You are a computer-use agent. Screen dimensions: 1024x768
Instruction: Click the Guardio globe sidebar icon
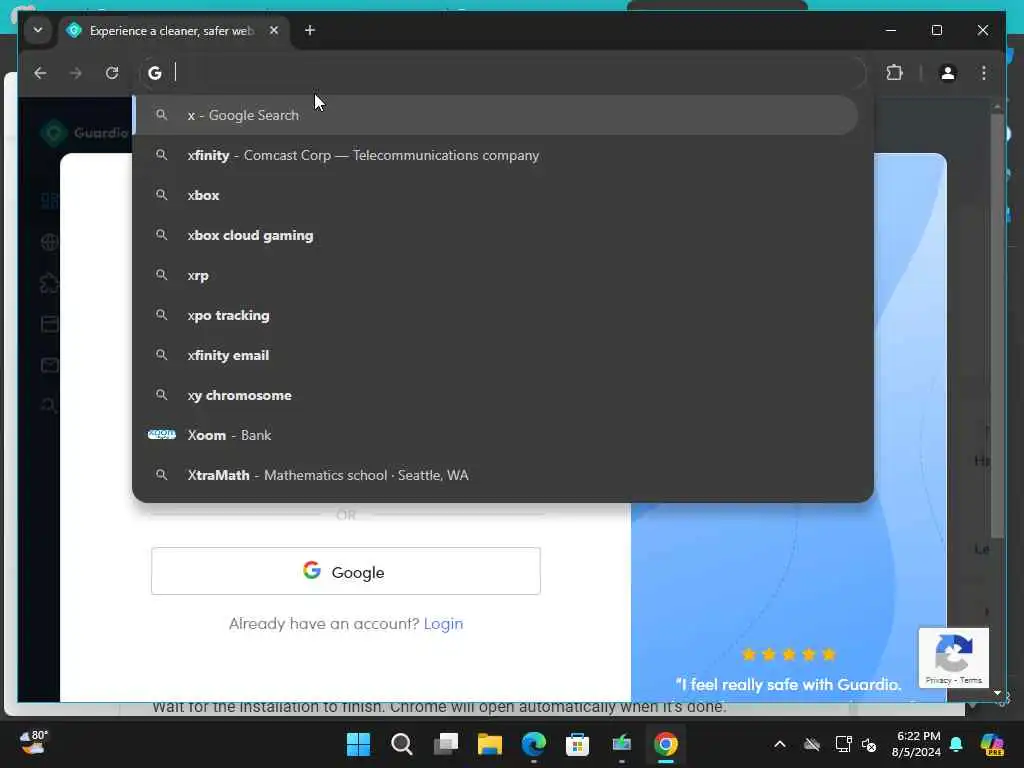50,242
